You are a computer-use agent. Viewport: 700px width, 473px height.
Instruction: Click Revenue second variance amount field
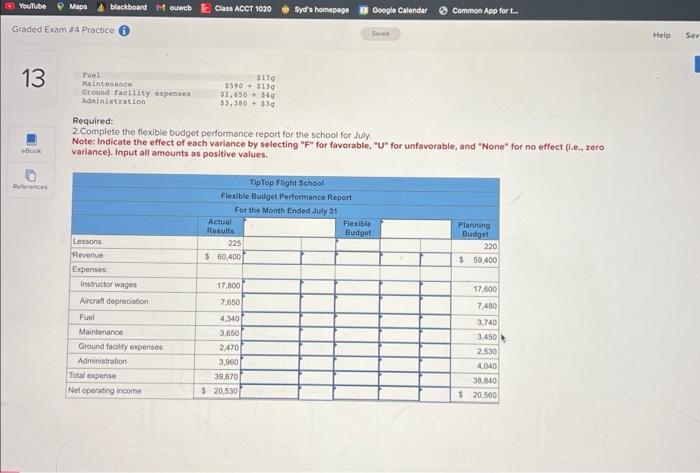pyautogui.click(x=400, y=259)
